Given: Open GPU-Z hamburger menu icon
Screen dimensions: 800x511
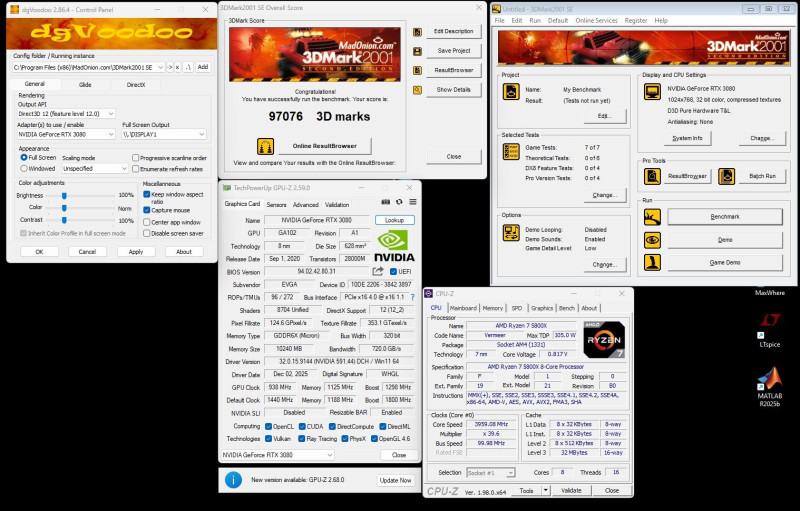Looking at the screenshot, I should click(x=413, y=202).
